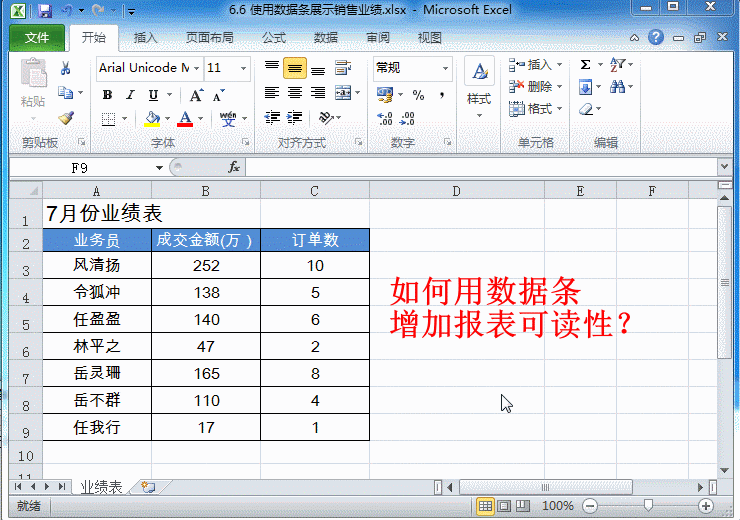740x520 pixels.
Task: Click Merge and Center icon
Action: coord(343,93)
